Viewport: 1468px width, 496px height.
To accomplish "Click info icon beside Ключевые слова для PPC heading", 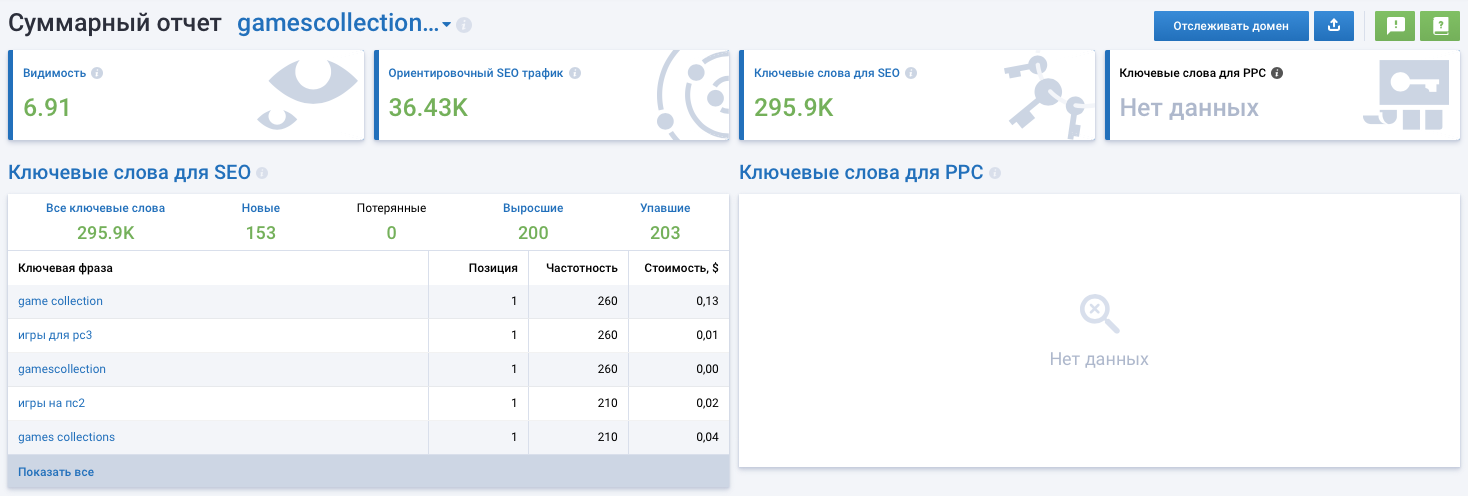I will (994, 173).
